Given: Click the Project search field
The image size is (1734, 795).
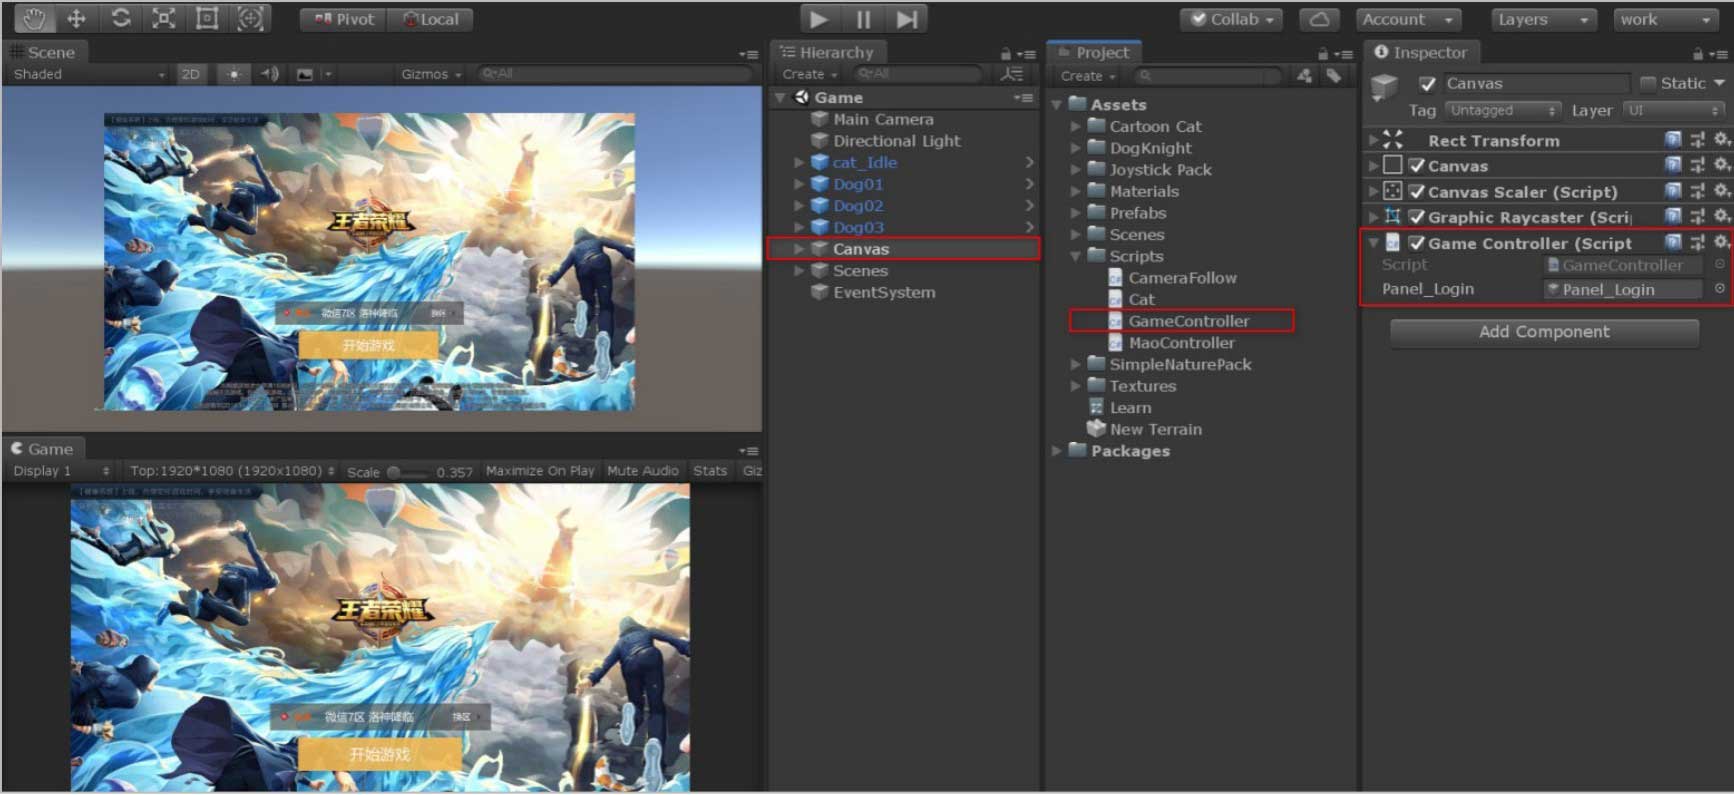Looking at the screenshot, I should click(x=1208, y=76).
